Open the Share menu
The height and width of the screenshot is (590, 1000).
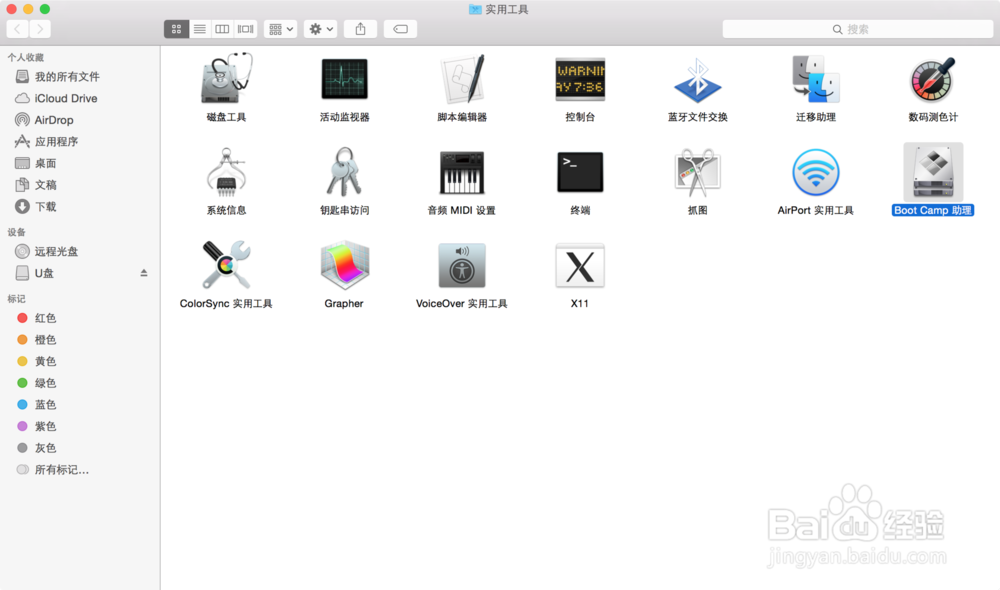[359, 28]
